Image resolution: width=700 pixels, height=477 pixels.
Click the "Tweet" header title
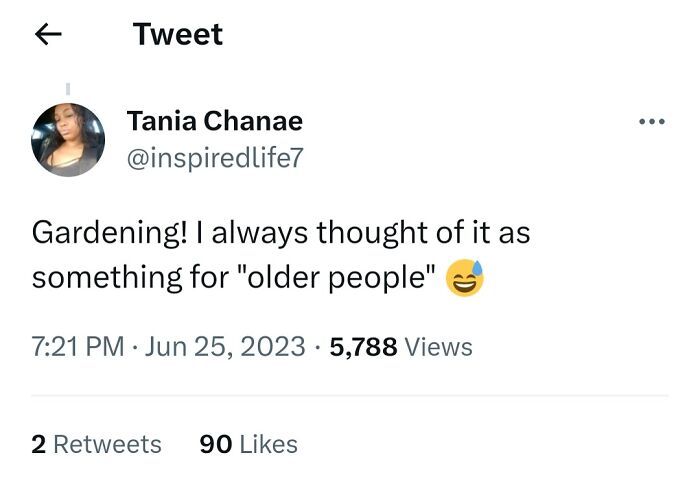coord(177,35)
